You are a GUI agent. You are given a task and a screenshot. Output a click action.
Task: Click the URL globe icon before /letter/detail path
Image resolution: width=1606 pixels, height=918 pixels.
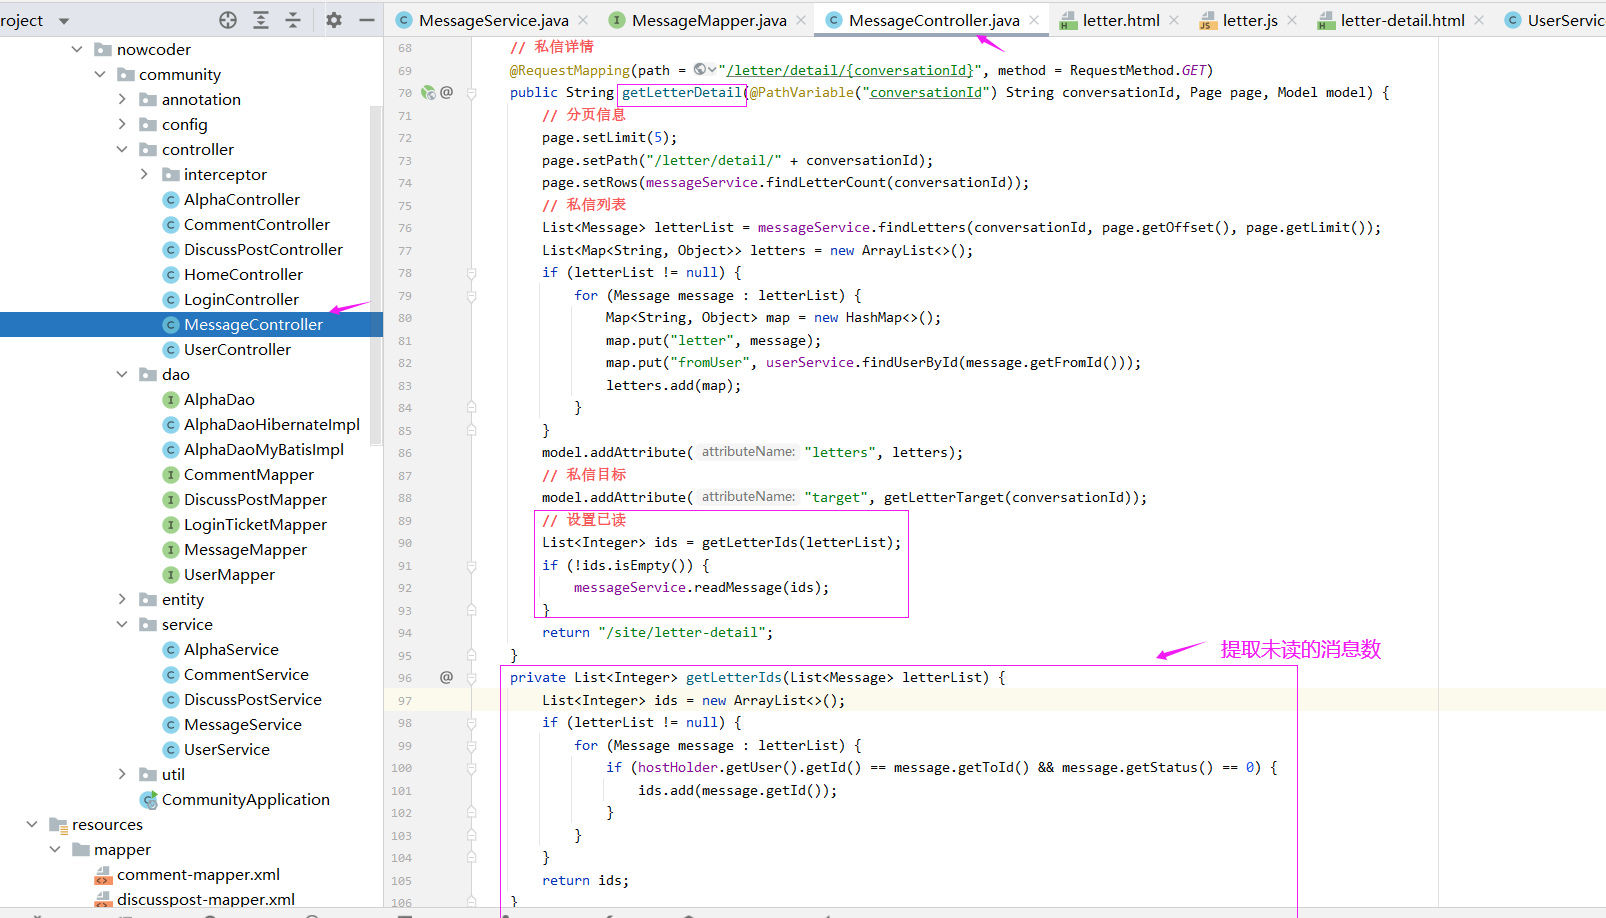704,70
